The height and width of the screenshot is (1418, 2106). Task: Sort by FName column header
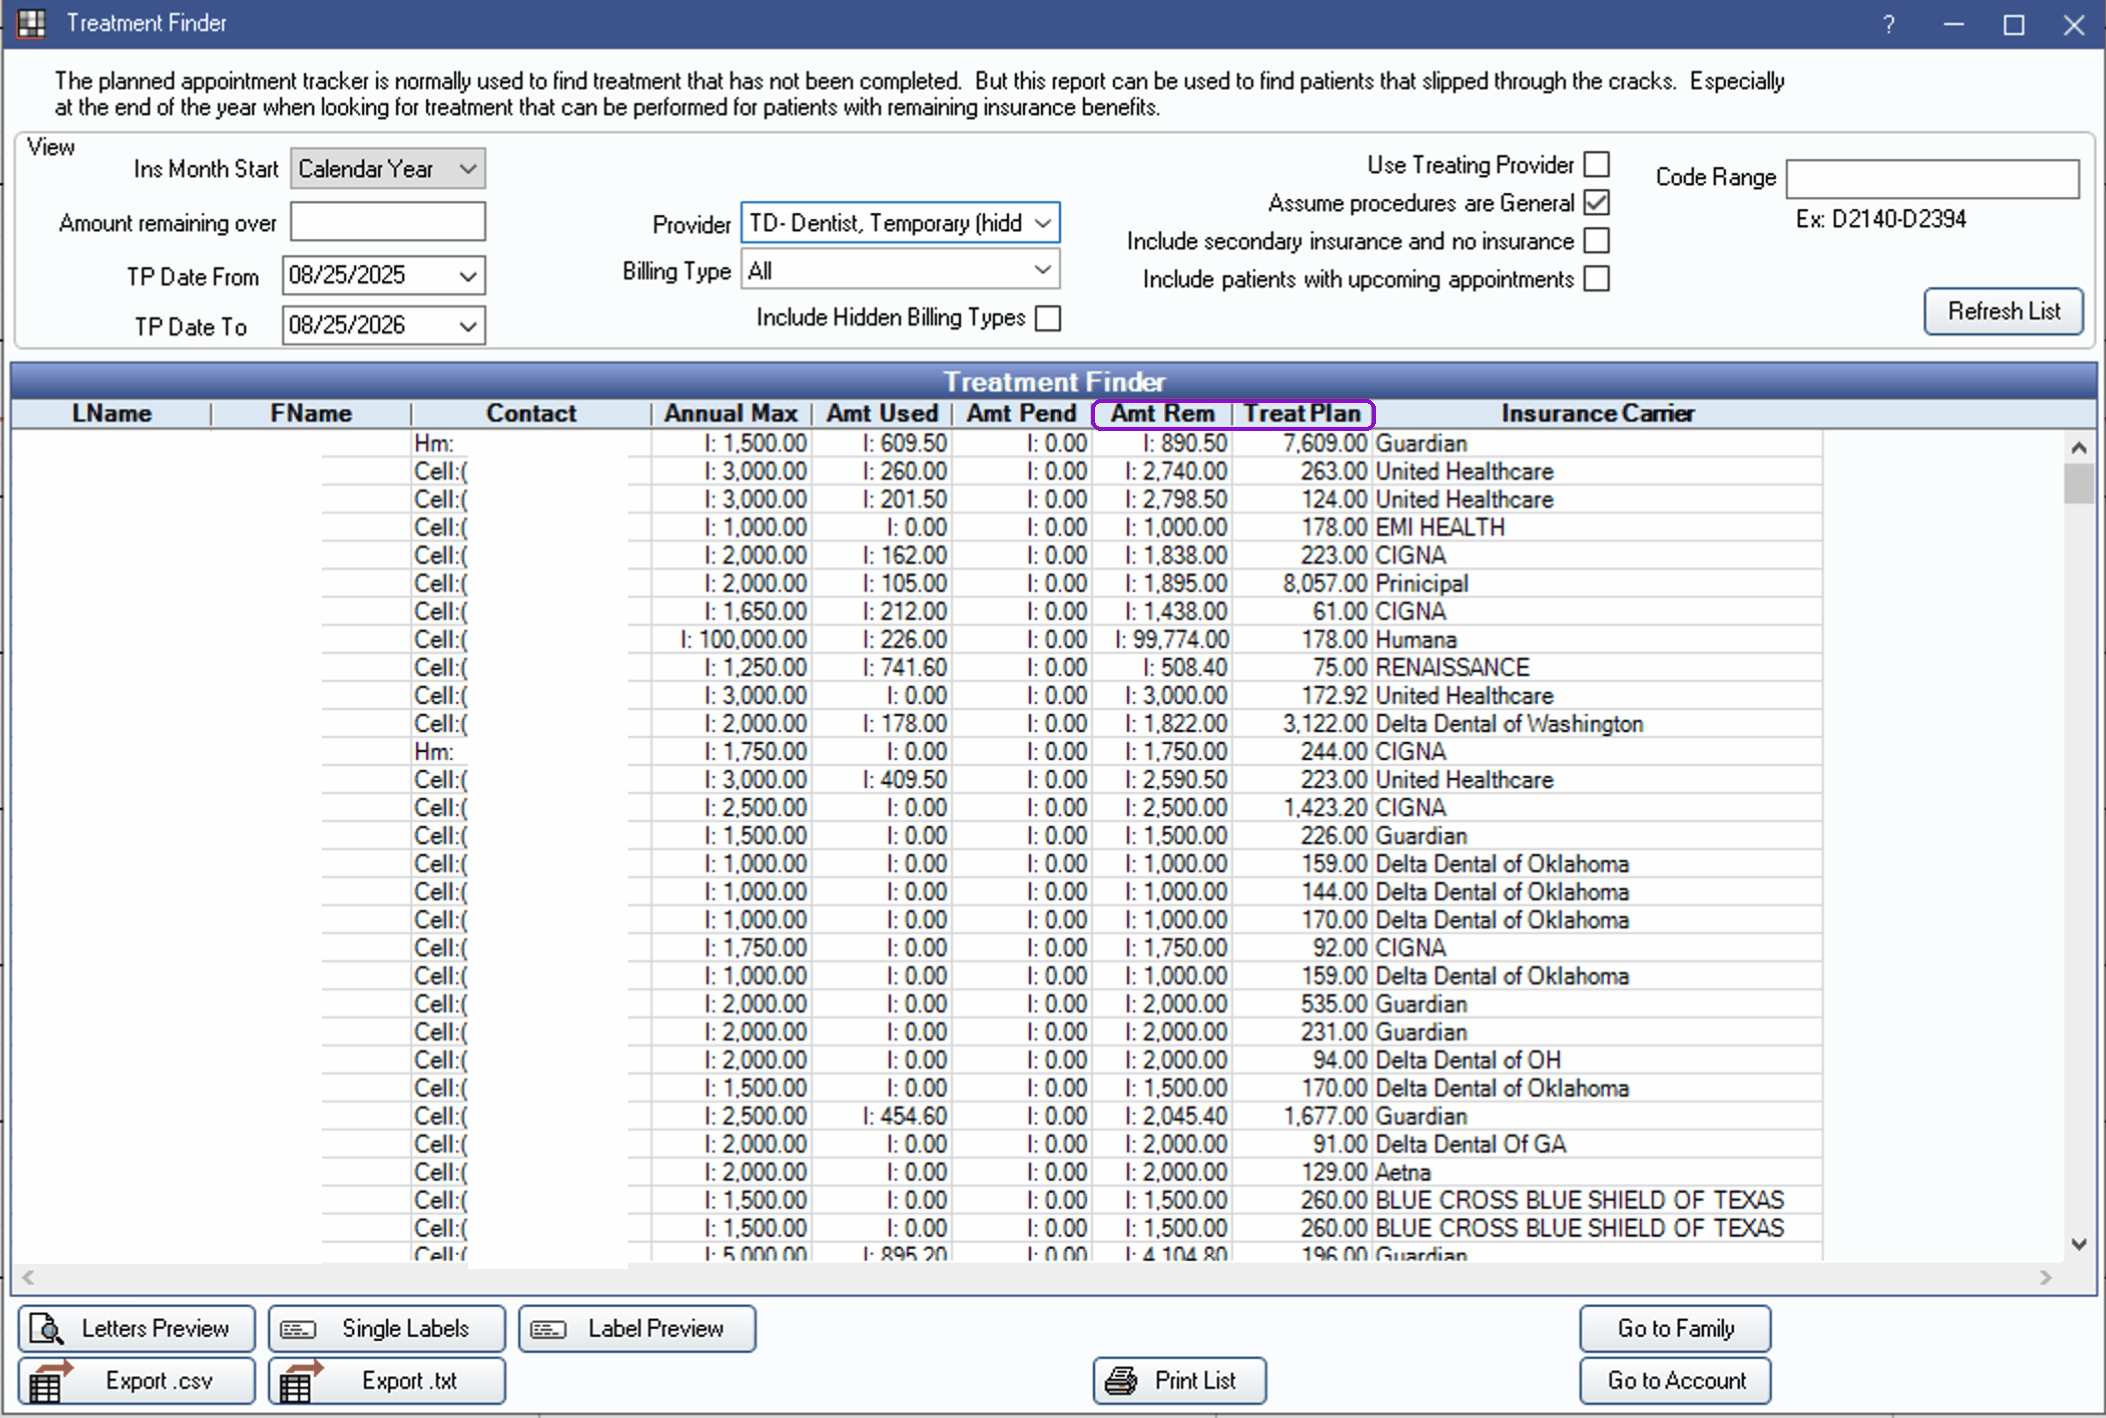click(311, 414)
